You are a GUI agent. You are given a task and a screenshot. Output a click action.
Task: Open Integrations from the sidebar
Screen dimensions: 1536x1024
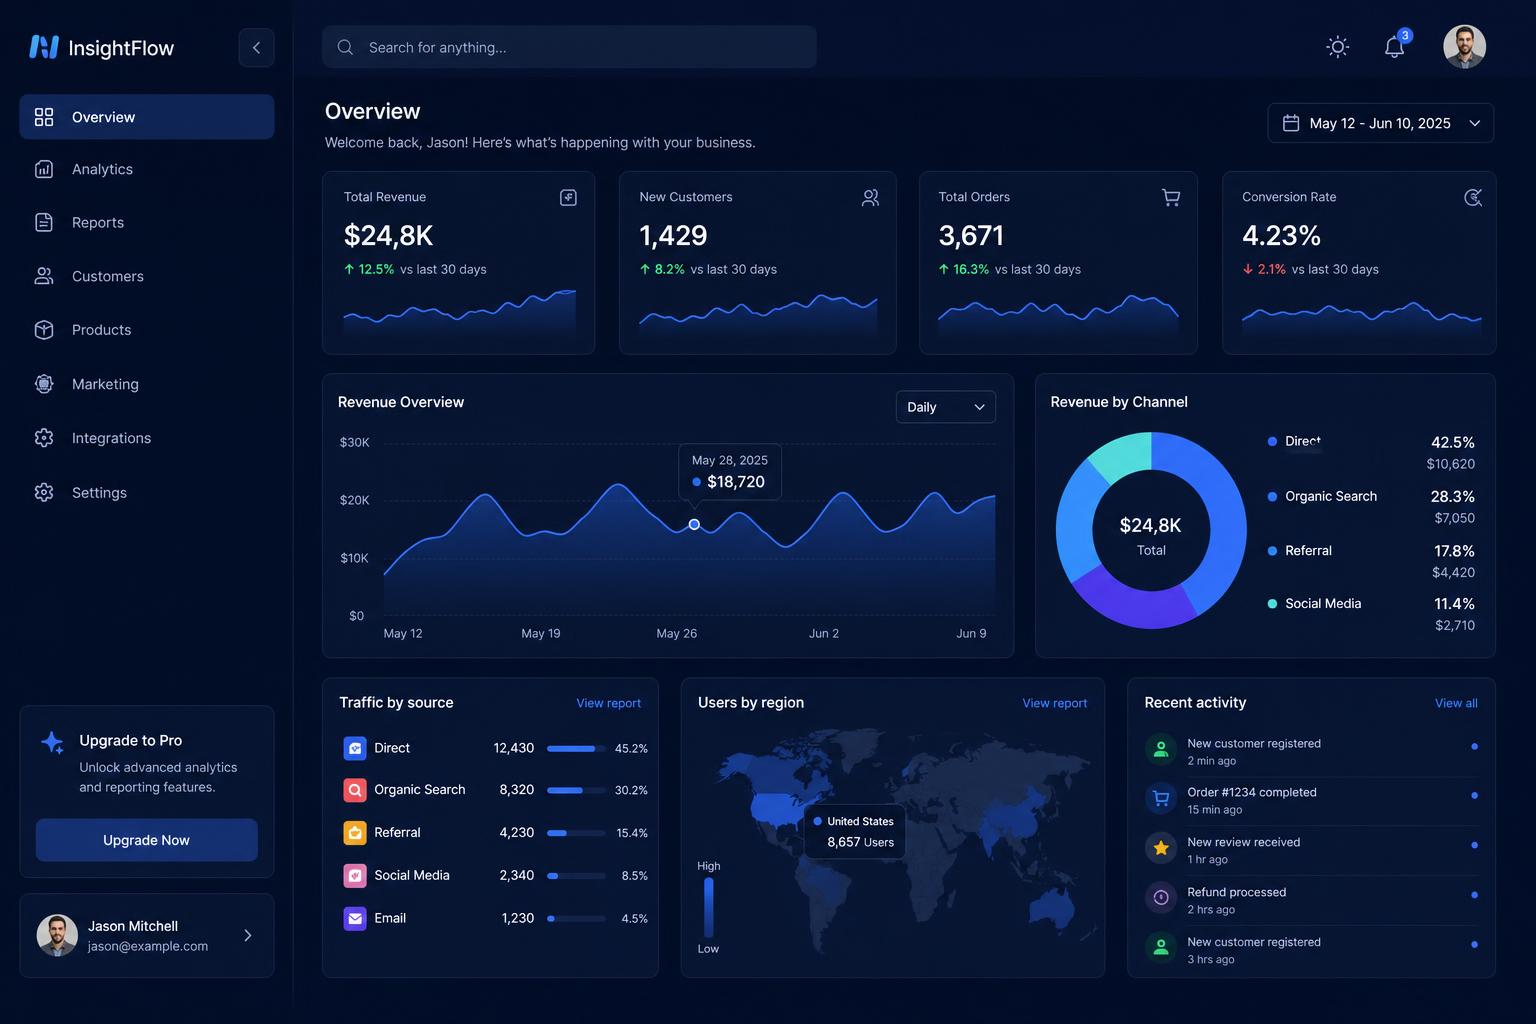tap(146, 438)
